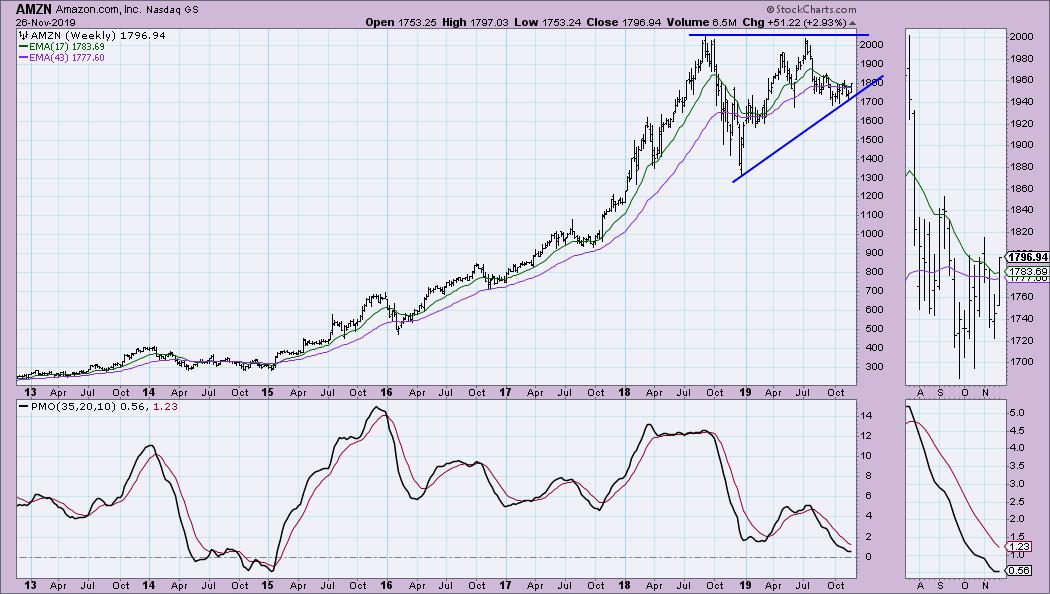The height and width of the screenshot is (594, 1050).
Task: Click year 16 label under the price chart
Action: point(386,392)
